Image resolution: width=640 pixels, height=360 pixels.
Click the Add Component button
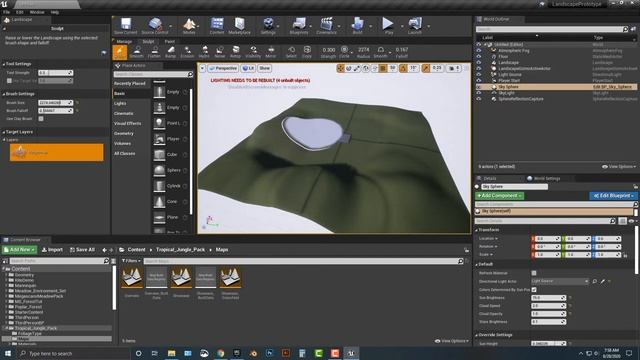point(500,196)
